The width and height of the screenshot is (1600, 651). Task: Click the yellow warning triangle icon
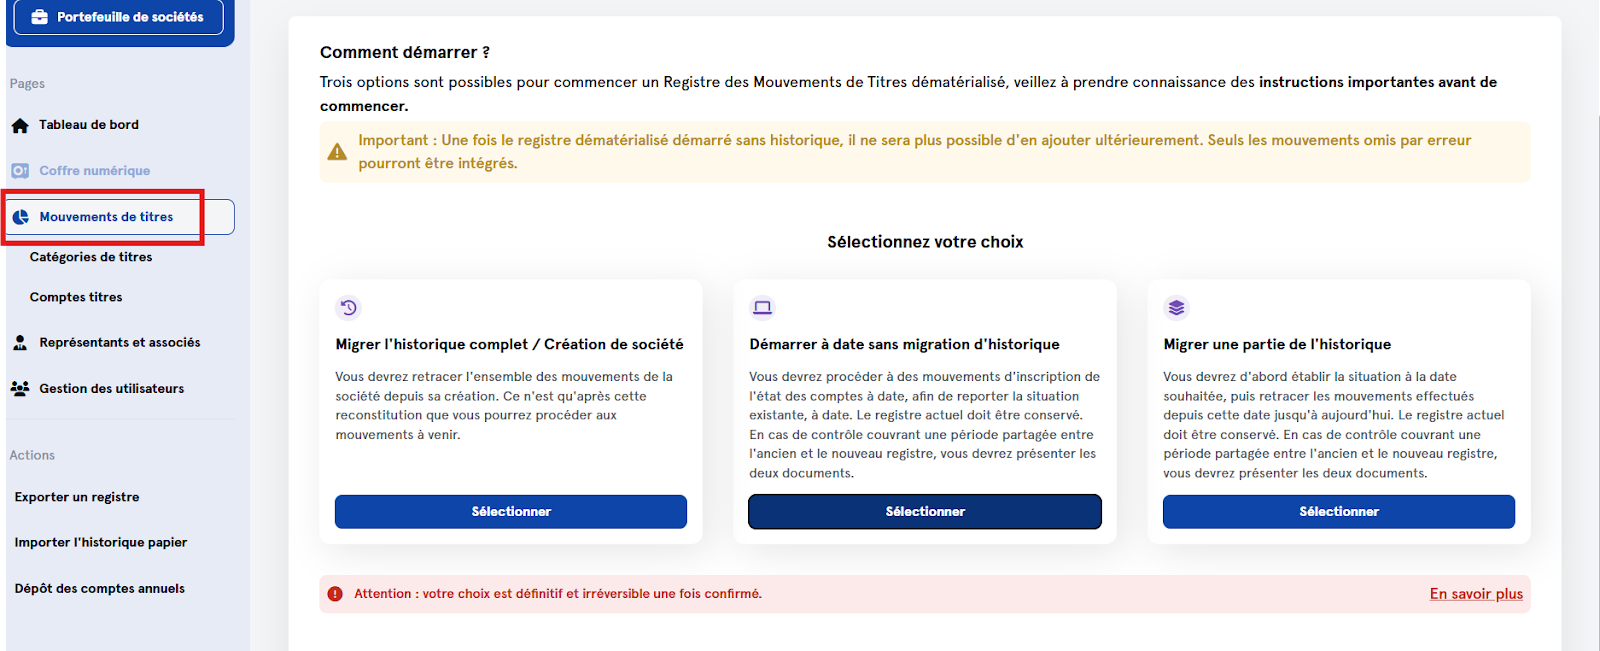point(338,152)
